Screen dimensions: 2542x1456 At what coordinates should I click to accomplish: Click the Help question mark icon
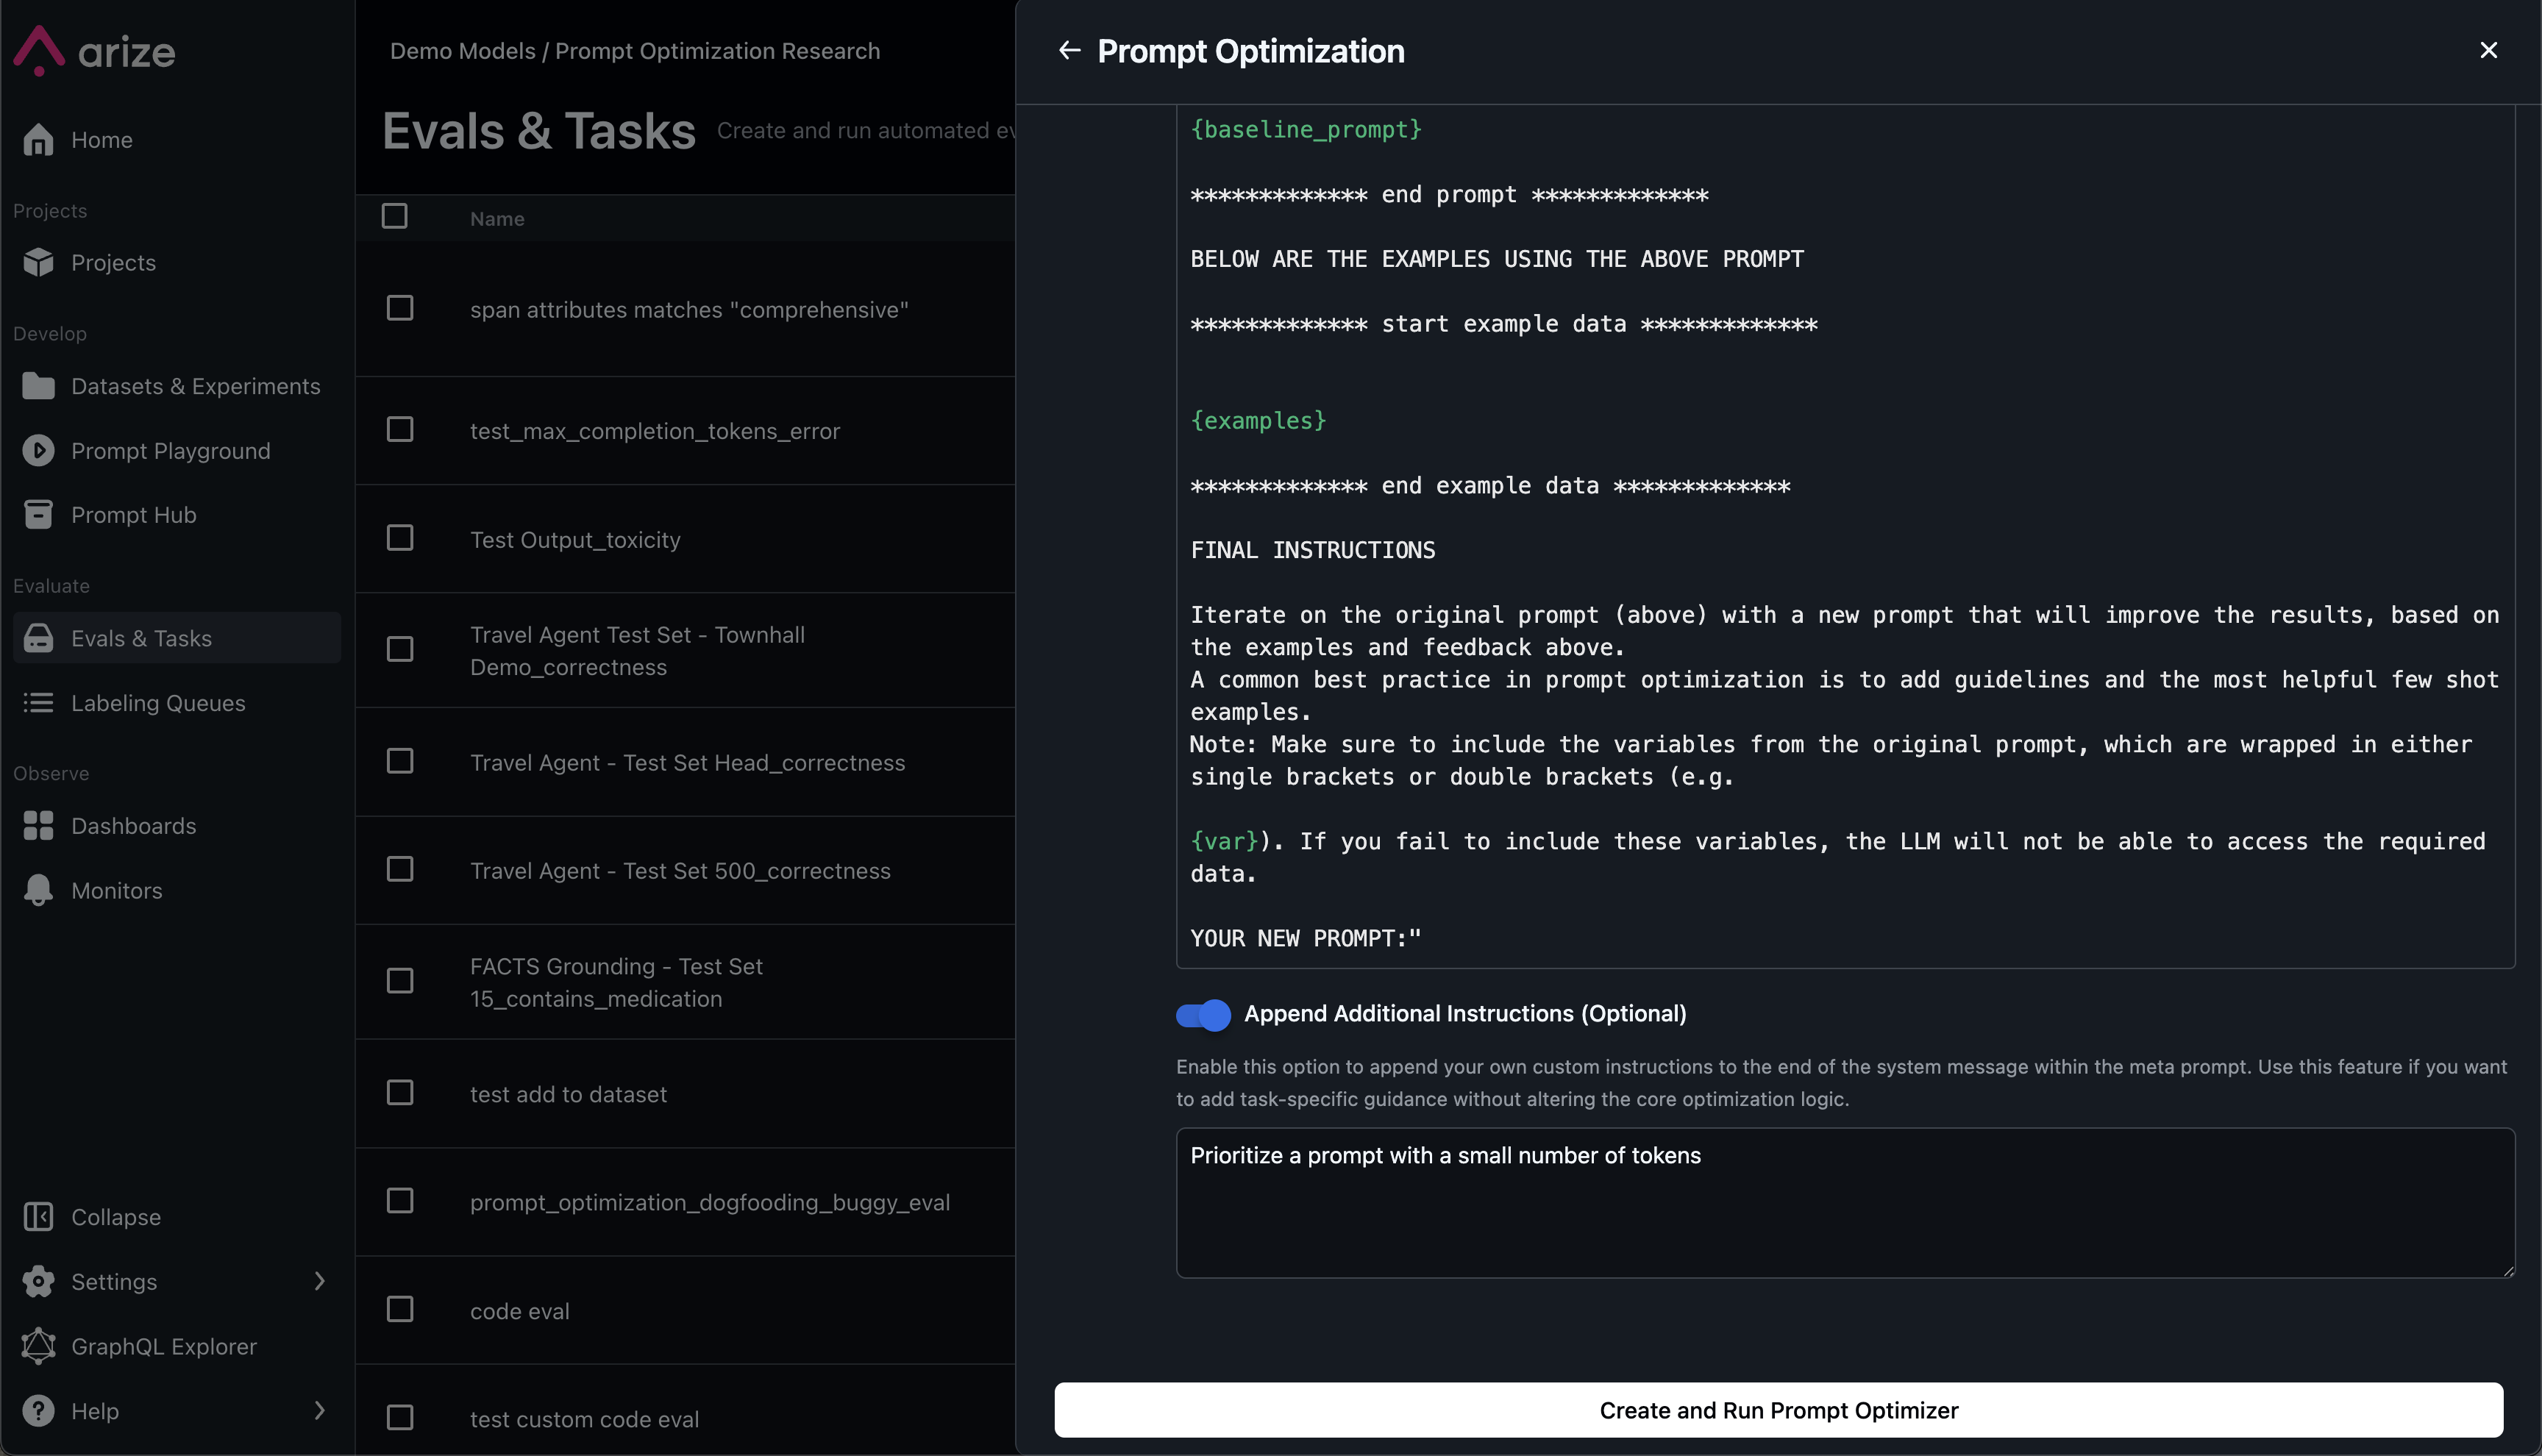(38, 1411)
